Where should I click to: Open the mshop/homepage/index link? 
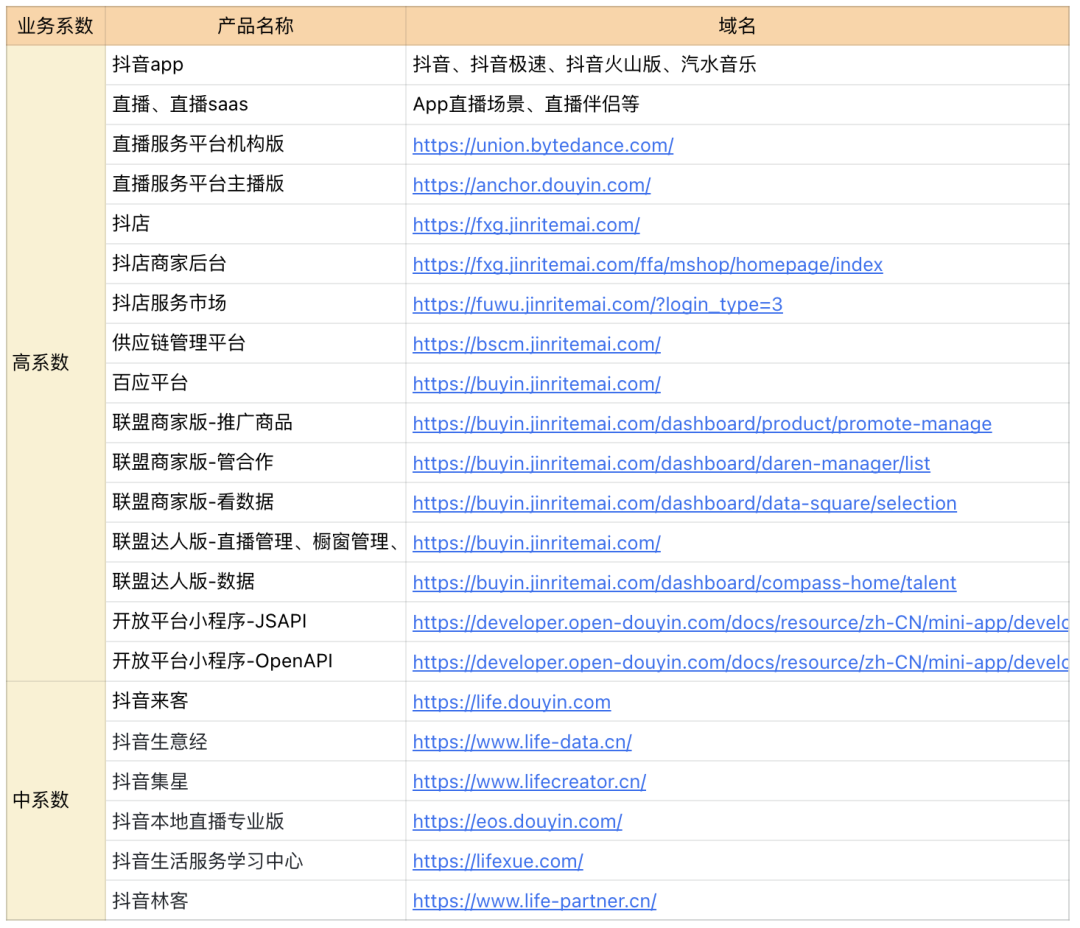click(x=647, y=265)
